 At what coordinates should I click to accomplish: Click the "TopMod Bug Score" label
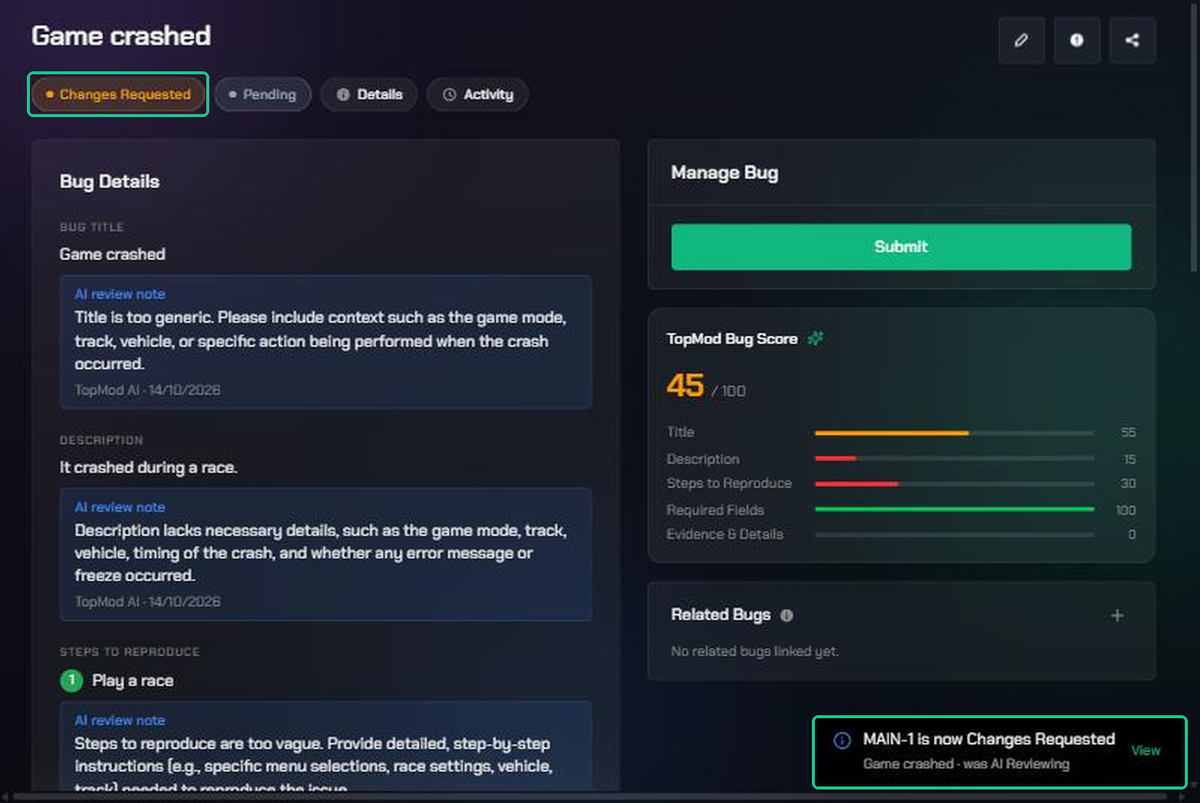732,339
